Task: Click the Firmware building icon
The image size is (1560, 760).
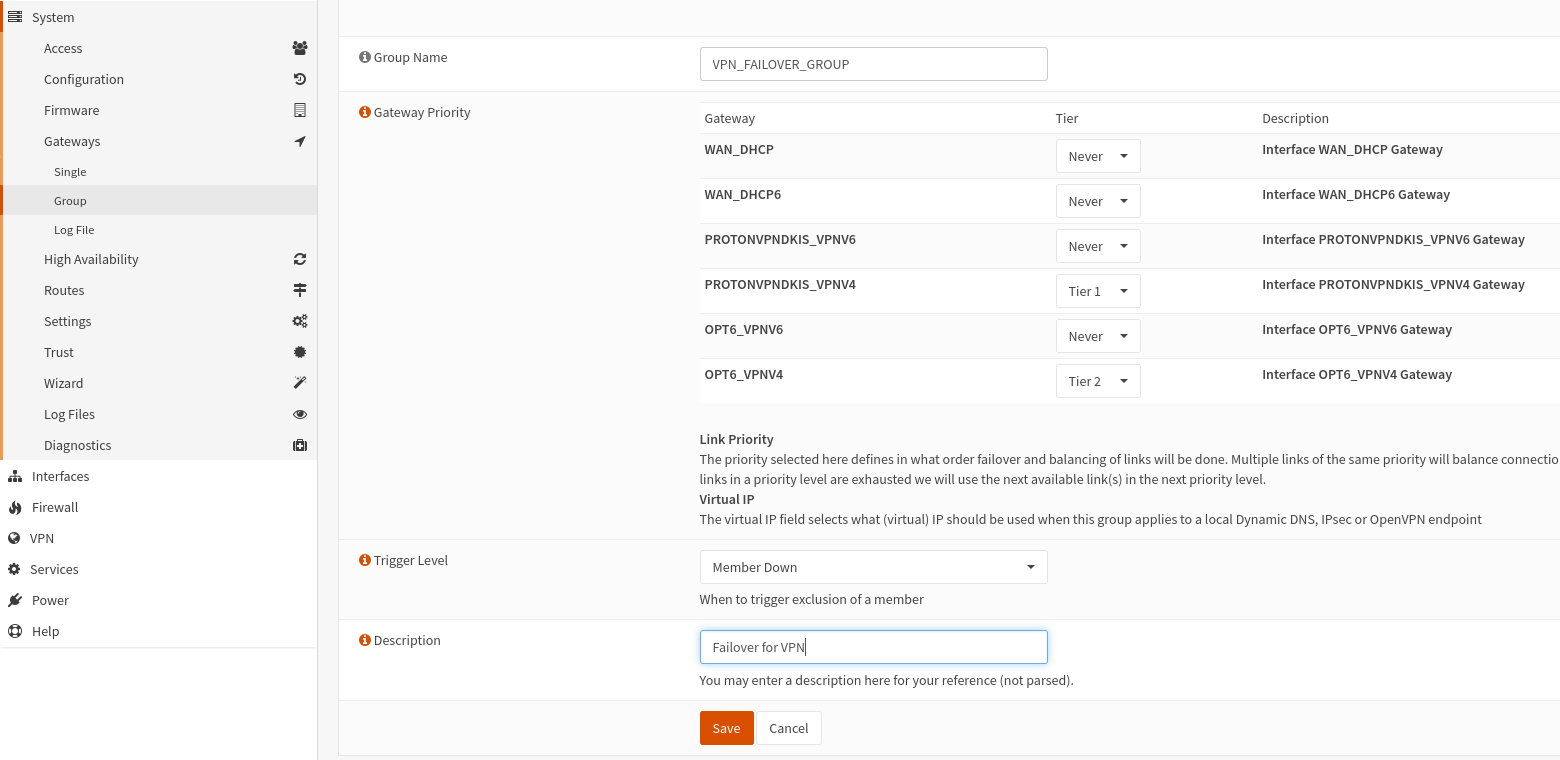Action: (299, 110)
